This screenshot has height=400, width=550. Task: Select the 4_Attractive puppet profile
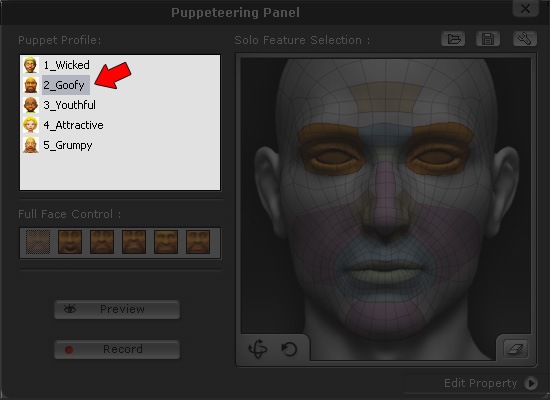(x=73, y=125)
